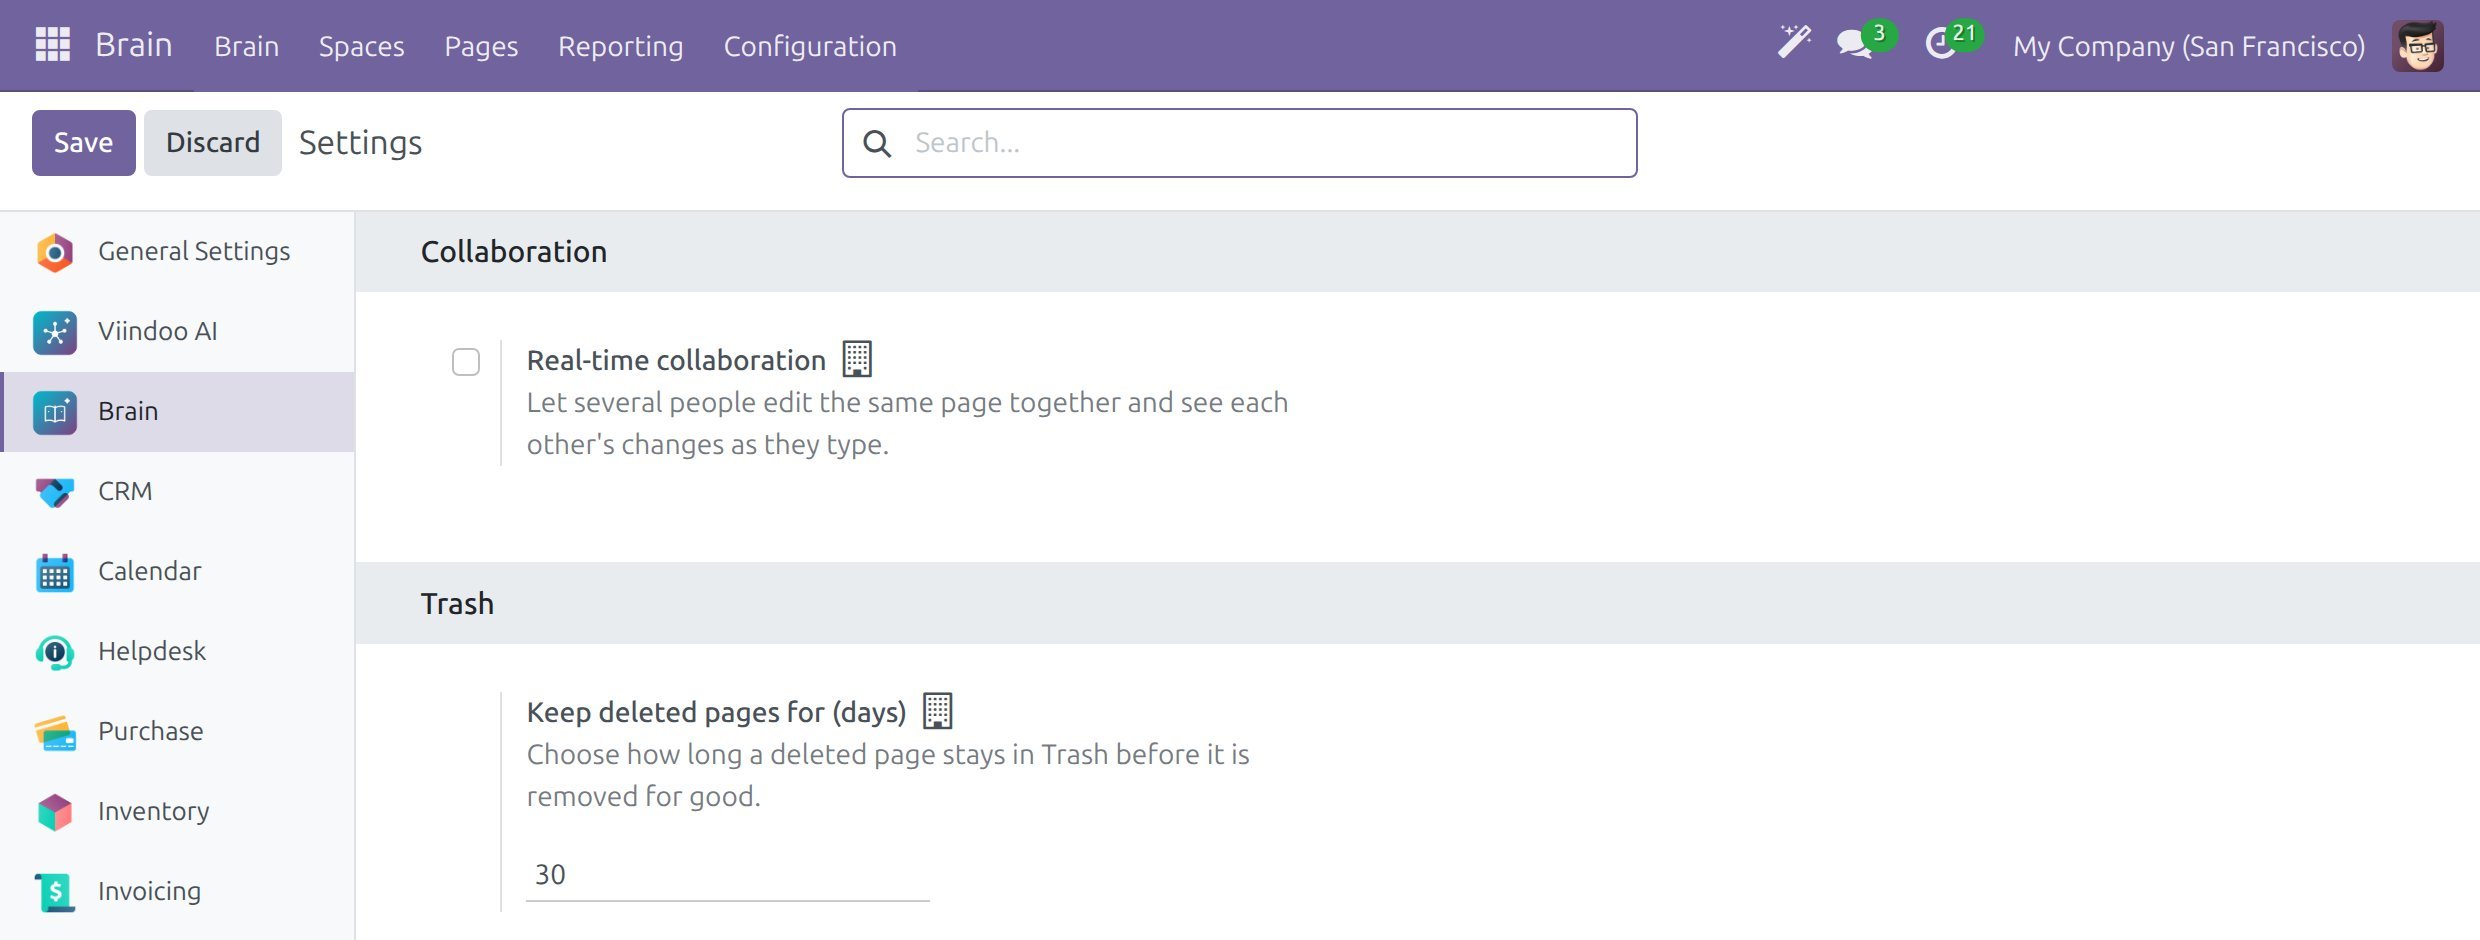Click company icon beside Real-time collaboration

pyautogui.click(x=857, y=359)
